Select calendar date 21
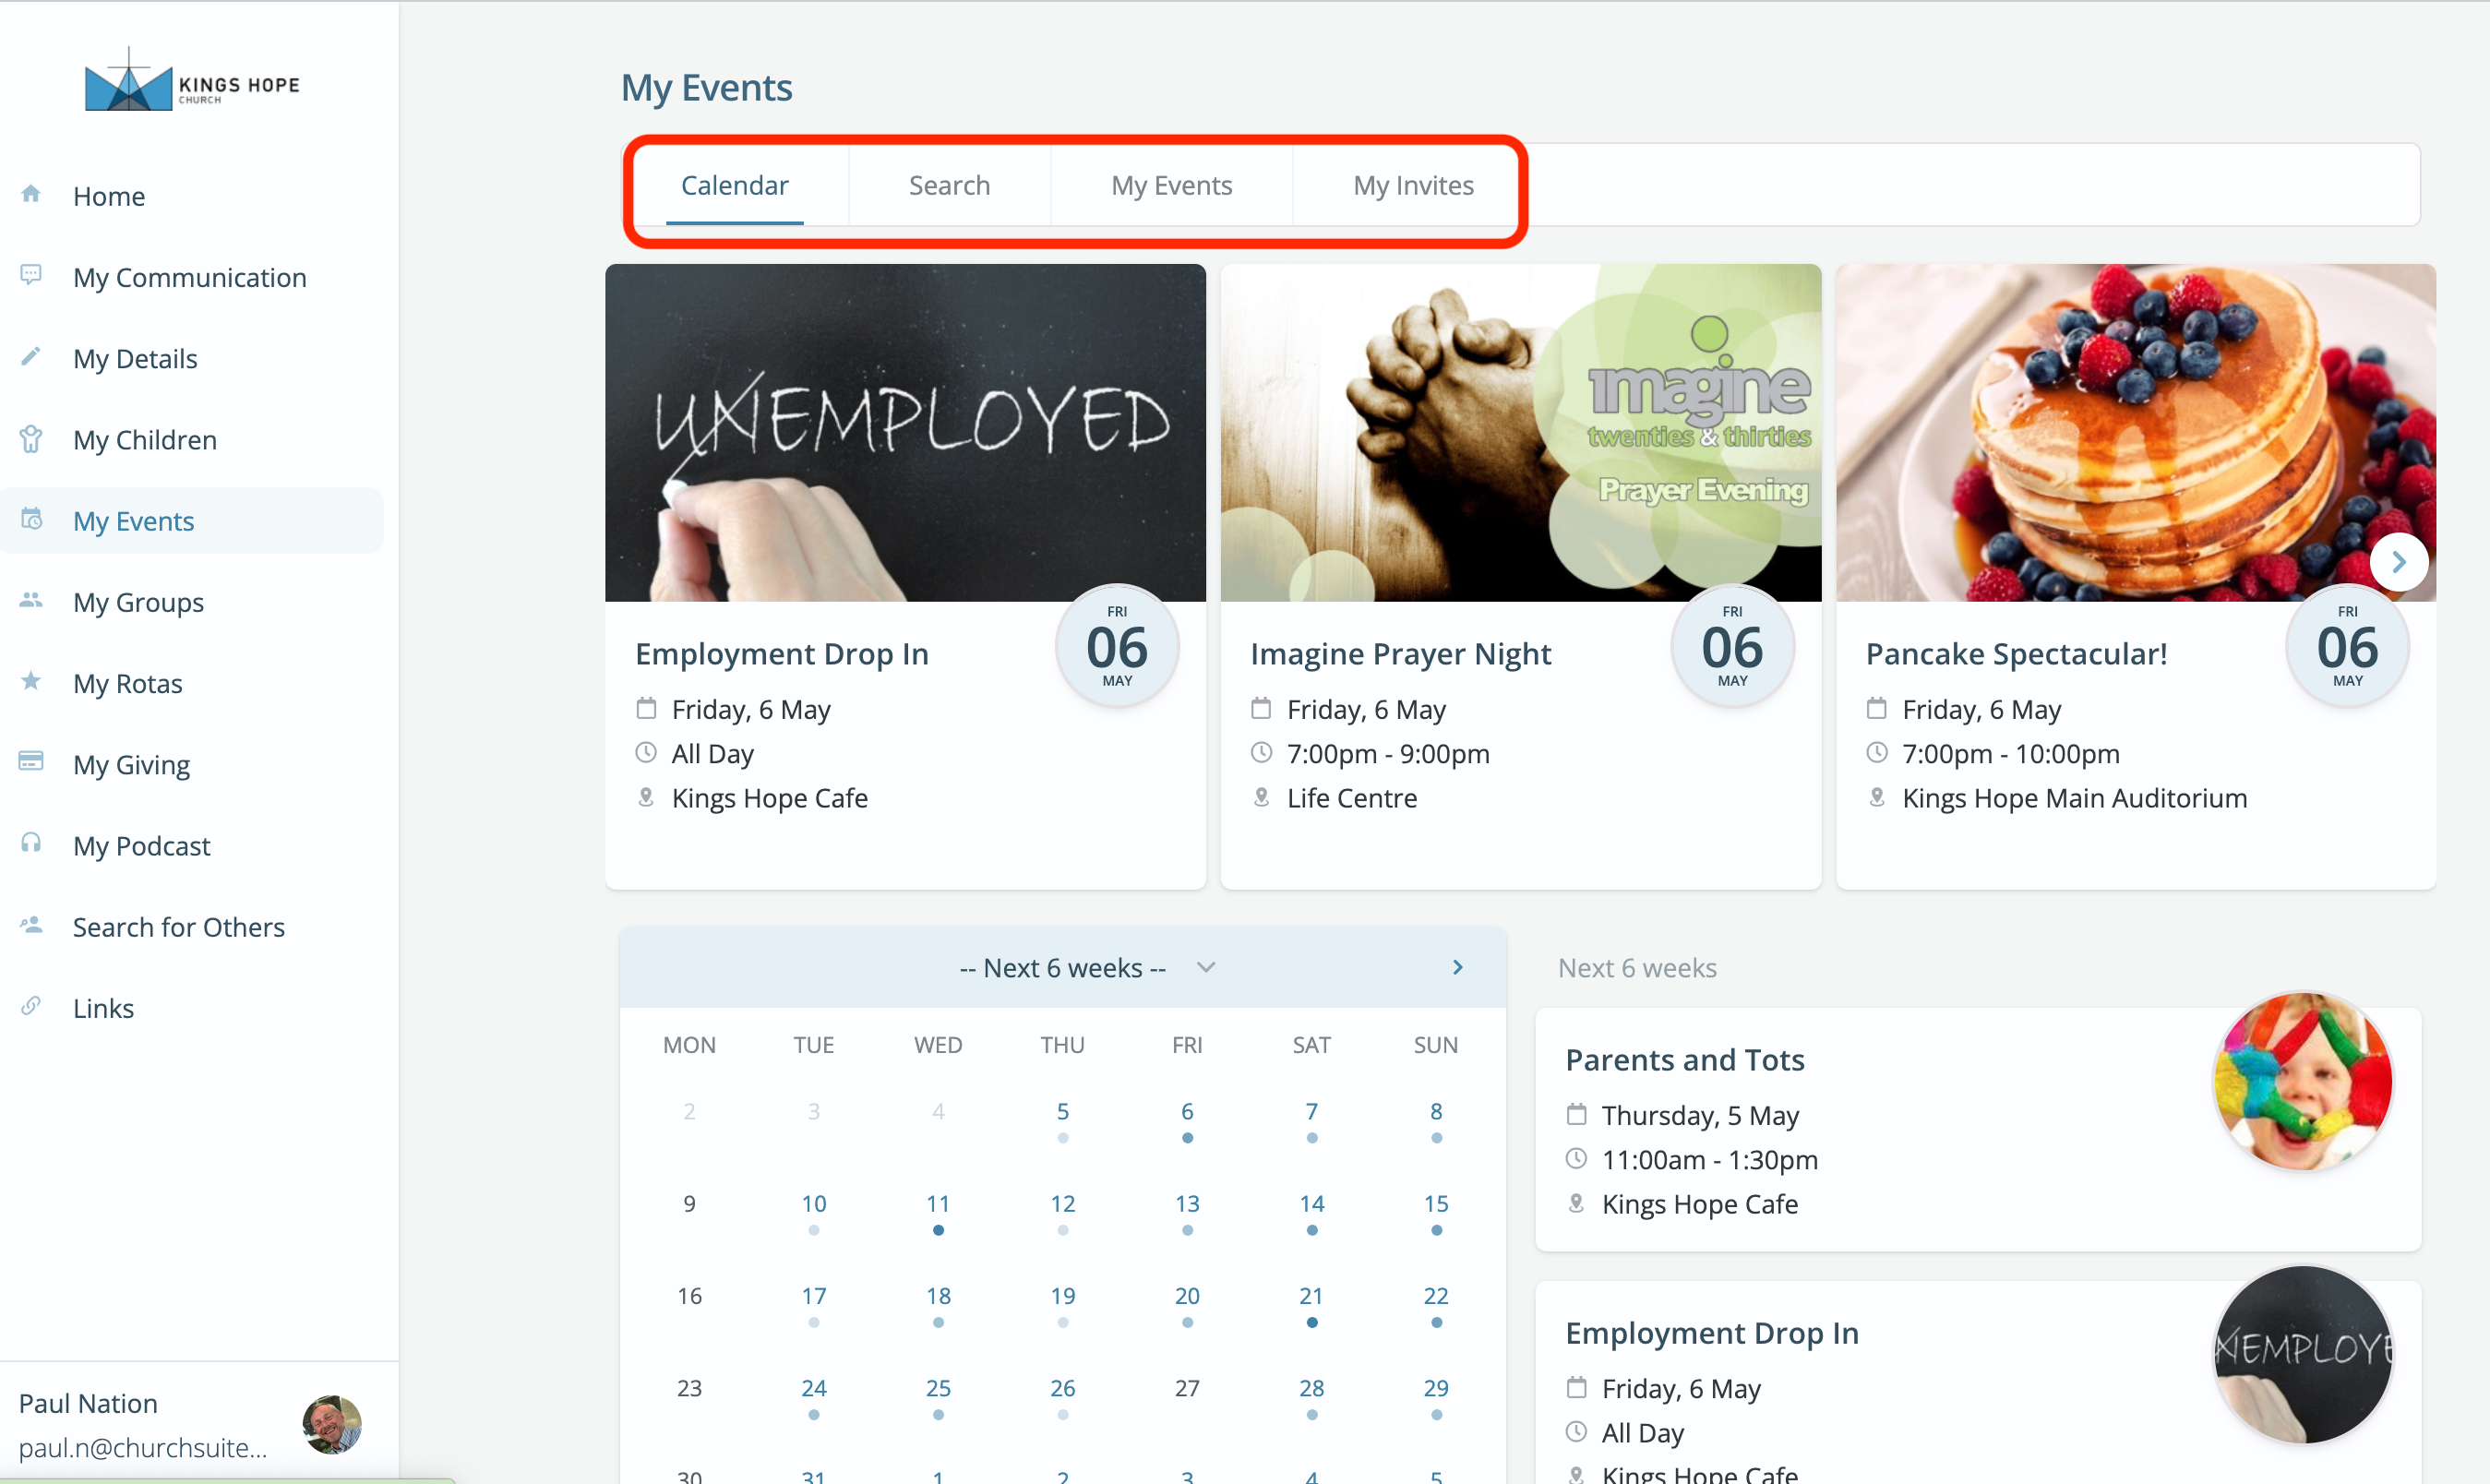 pyautogui.click(x=1311, y=1295)
